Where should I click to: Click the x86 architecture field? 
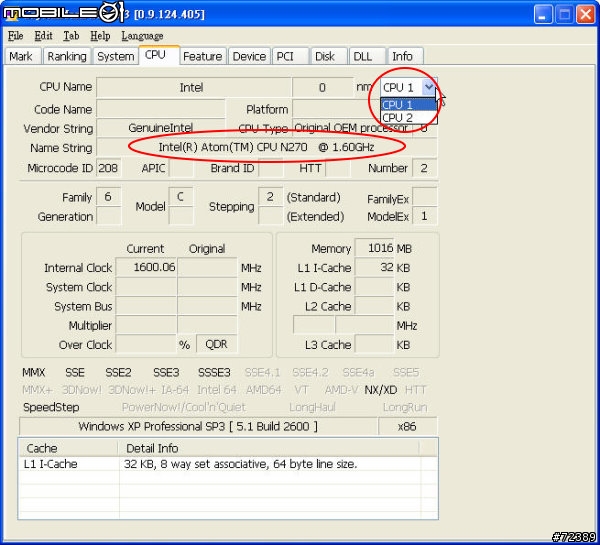(x=407, y=426)
